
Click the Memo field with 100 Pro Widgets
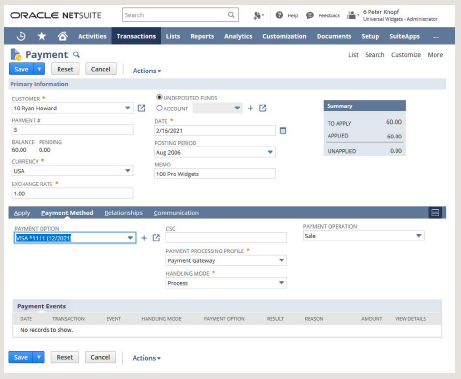215,174
